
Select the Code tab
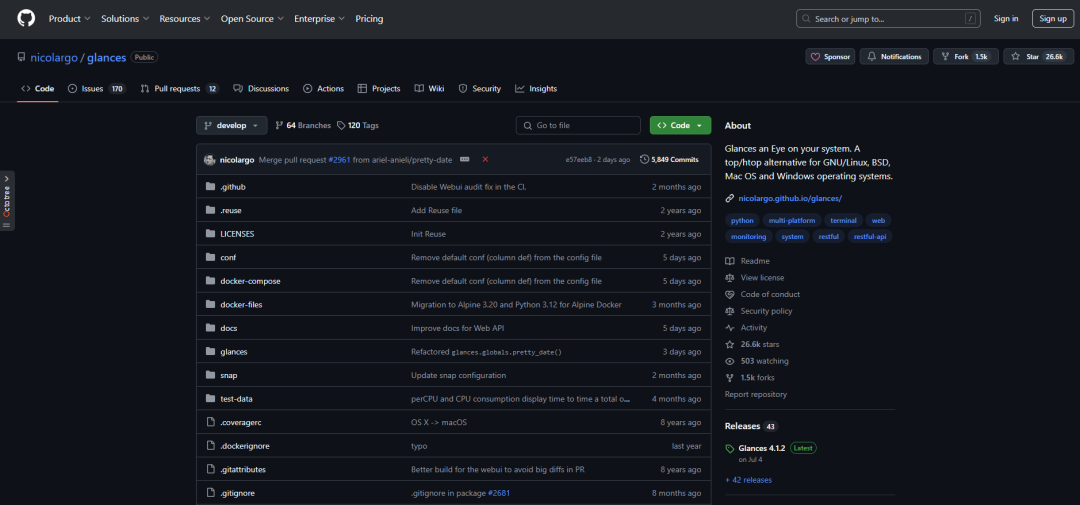(38, 88)
